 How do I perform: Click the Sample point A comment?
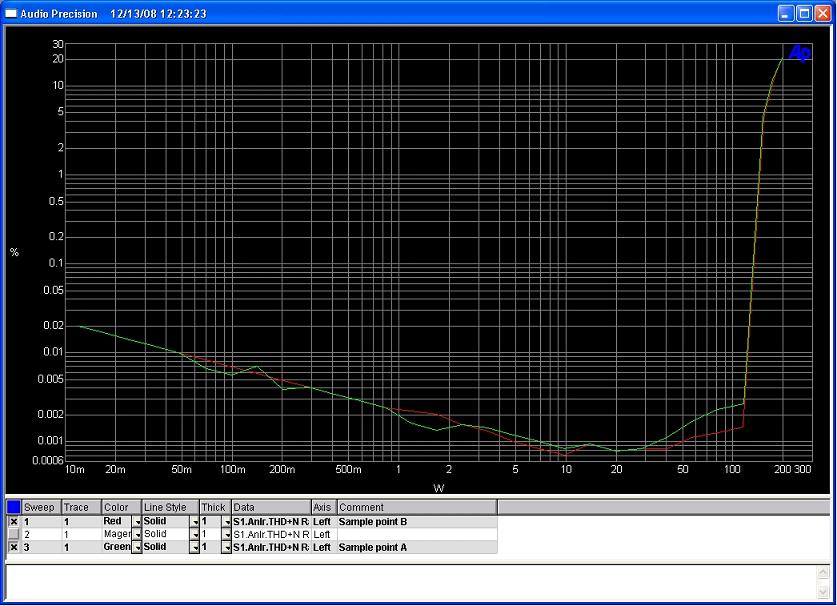[x=416, y=548]
